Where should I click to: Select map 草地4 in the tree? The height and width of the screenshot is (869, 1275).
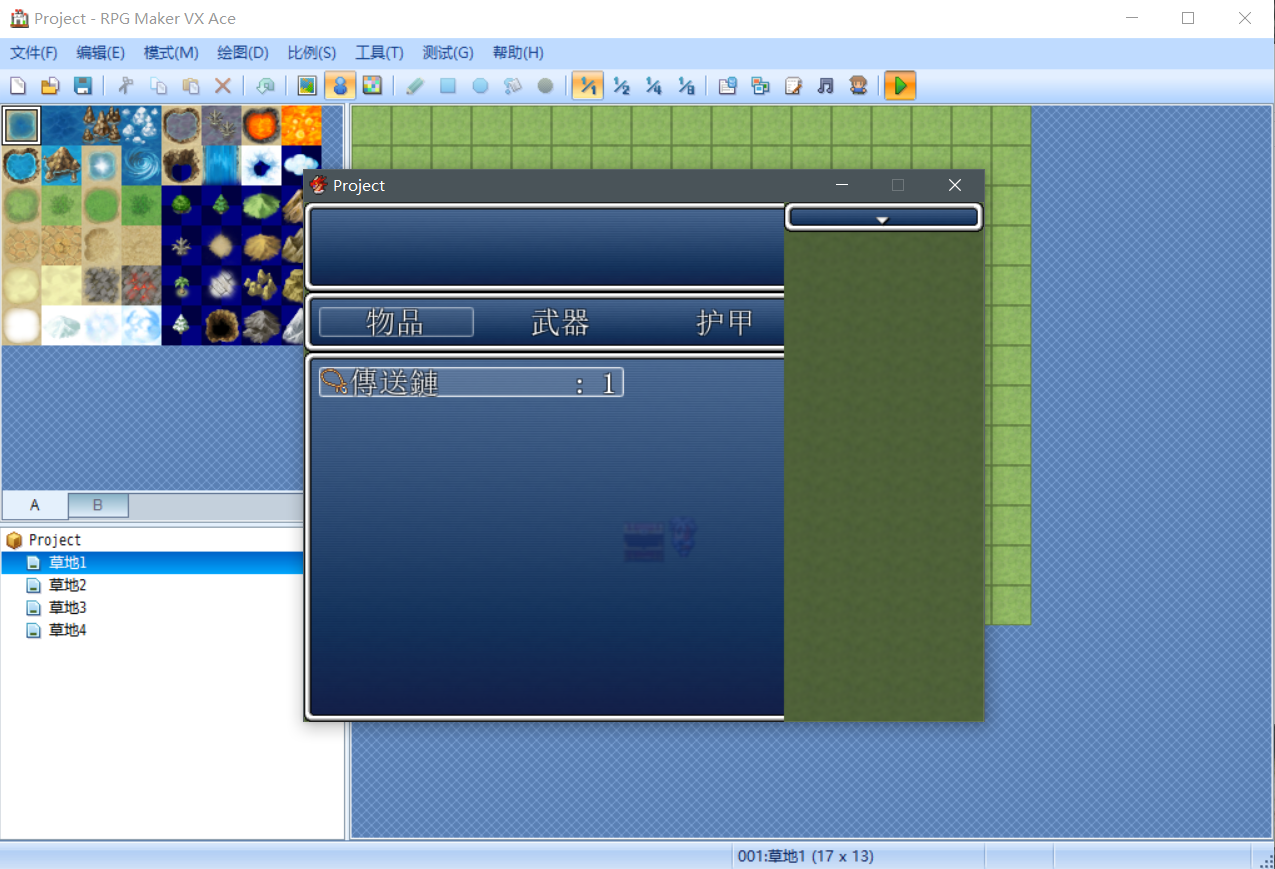(x=68, y=630)
